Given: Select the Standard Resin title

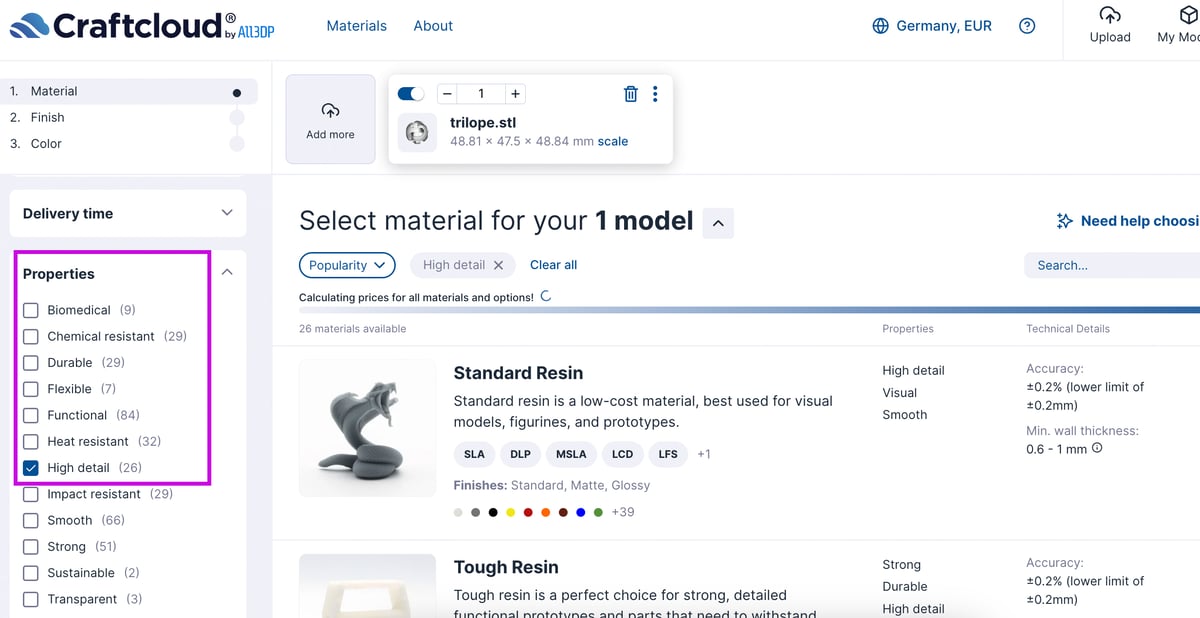Looking at the screenshot, I should pos(518,373).
